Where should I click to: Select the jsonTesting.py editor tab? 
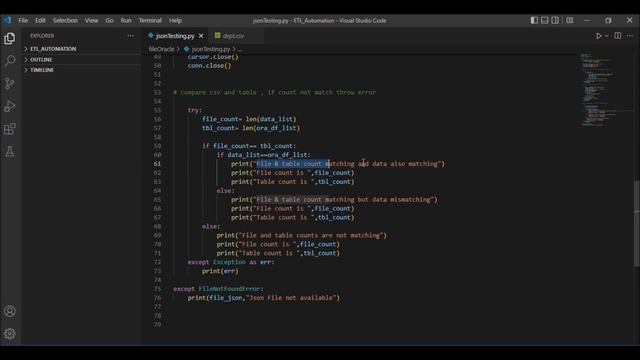(175, 36)
